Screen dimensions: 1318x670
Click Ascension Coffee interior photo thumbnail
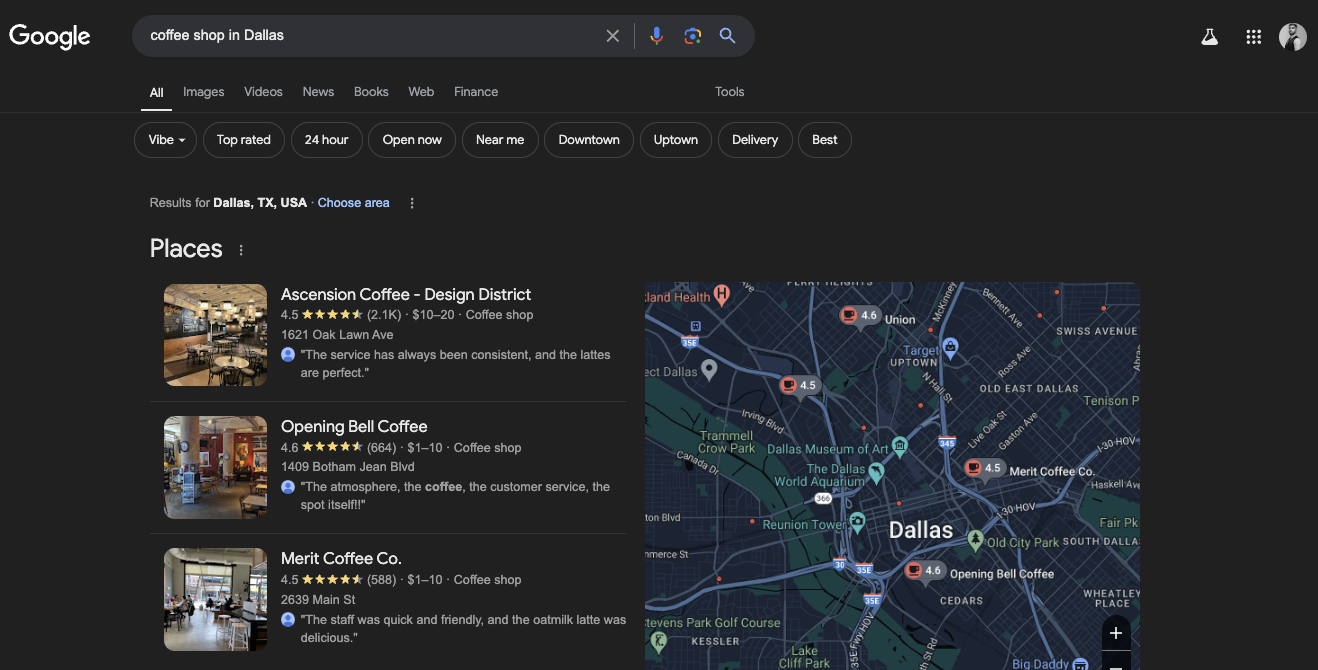click(215, 335)
